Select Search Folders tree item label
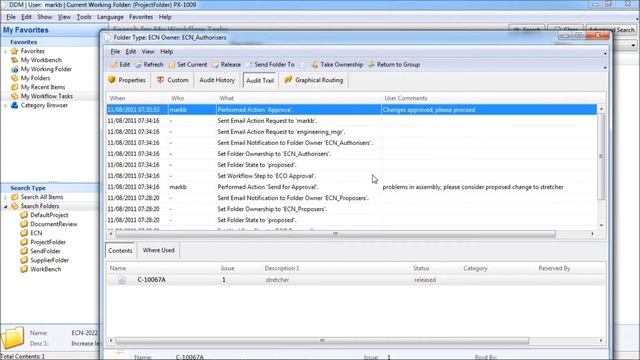 (x=40, y=206)
